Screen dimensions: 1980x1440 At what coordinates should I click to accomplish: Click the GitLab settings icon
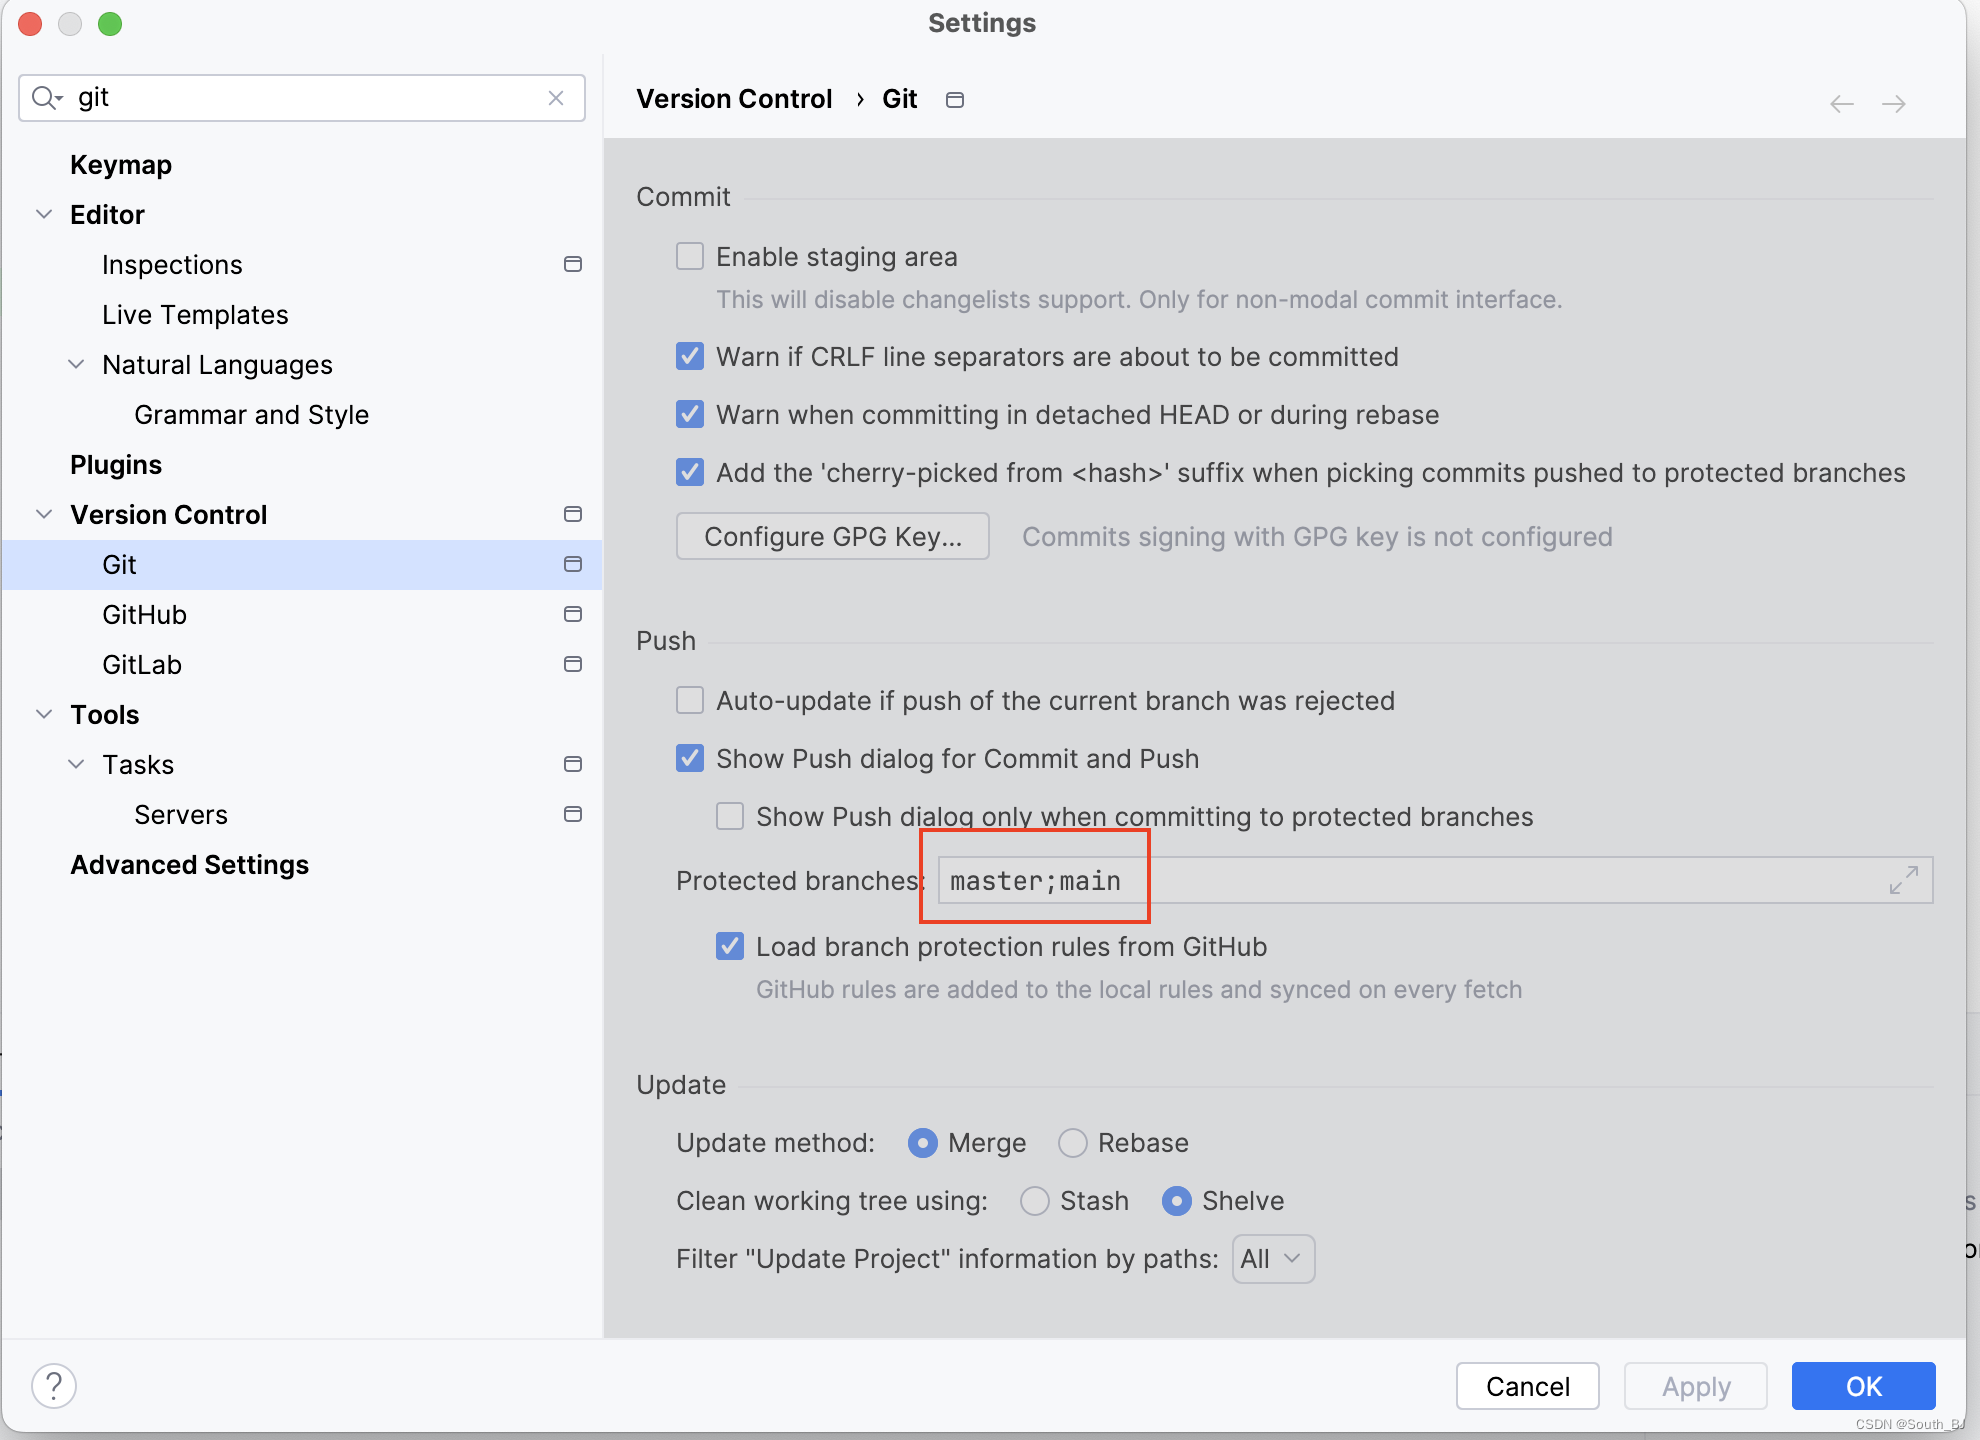point(572,664)
